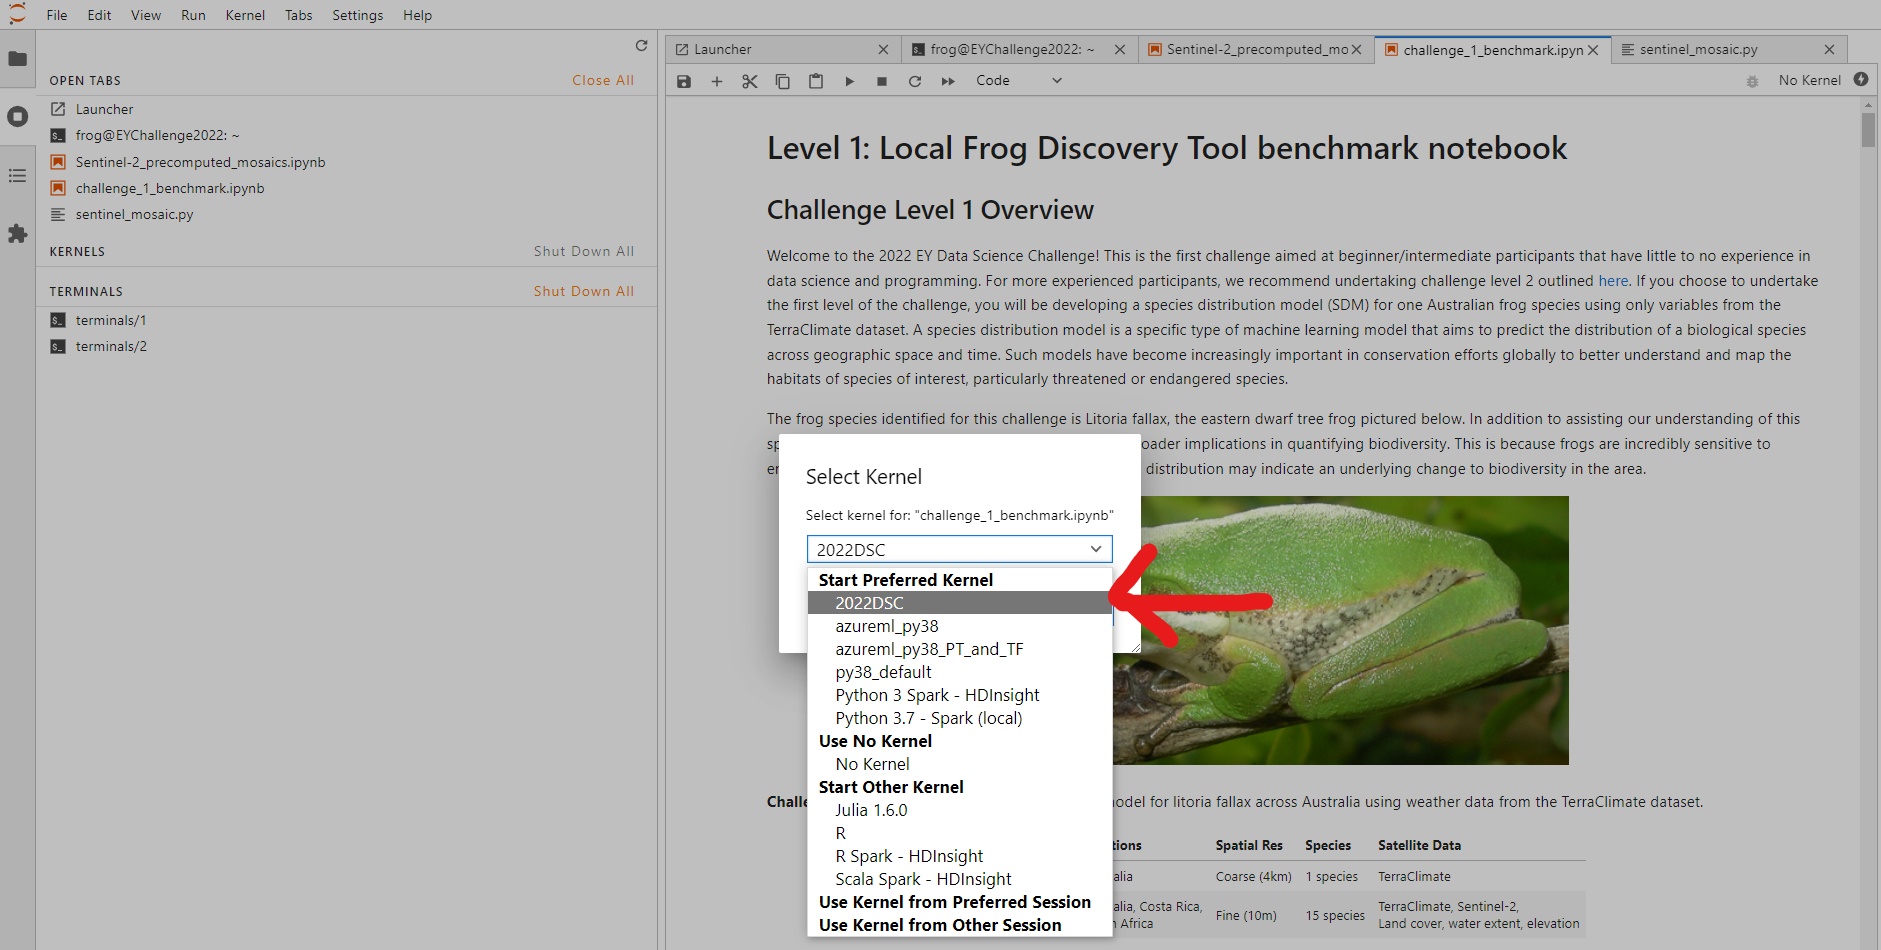This screenshot has width=1881, height=950.
Task: Open the View menu
Action: (x=146, y=15)
